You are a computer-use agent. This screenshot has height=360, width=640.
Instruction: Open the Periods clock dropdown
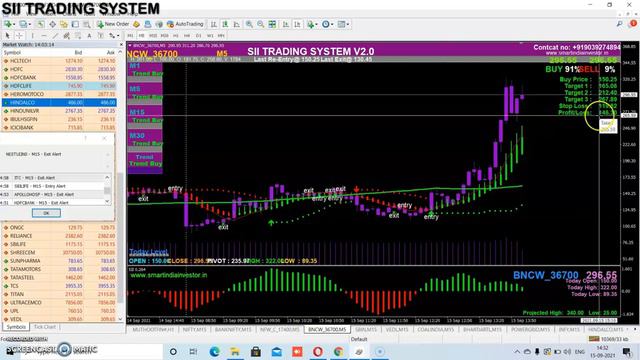[327, 24]
